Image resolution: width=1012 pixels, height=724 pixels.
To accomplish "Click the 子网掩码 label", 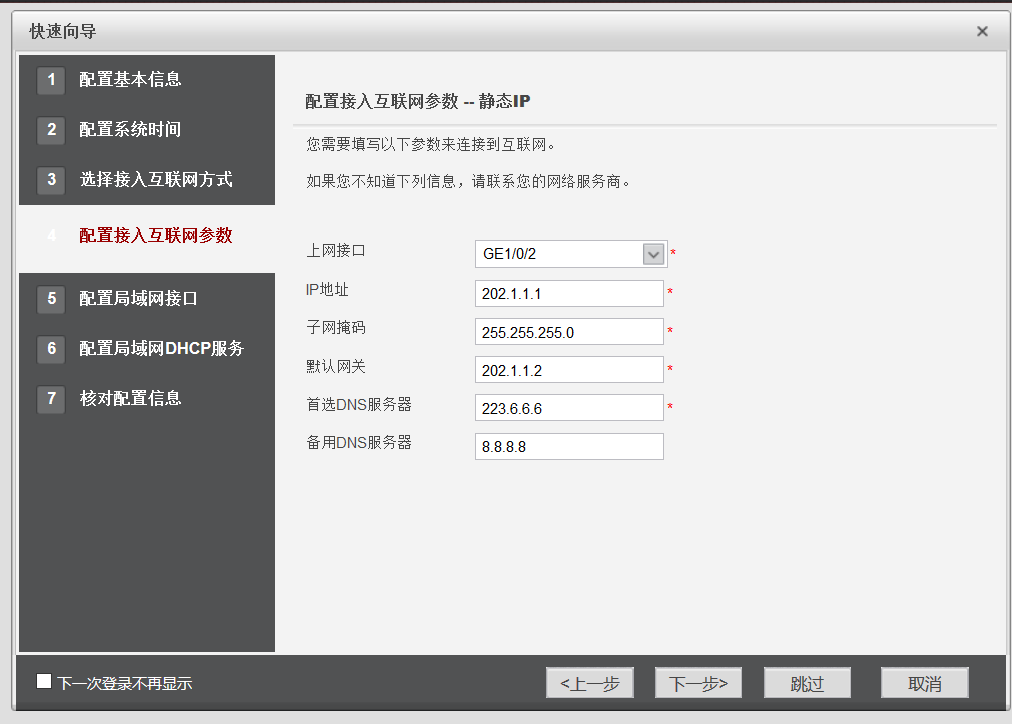I will tap(336, 328).
